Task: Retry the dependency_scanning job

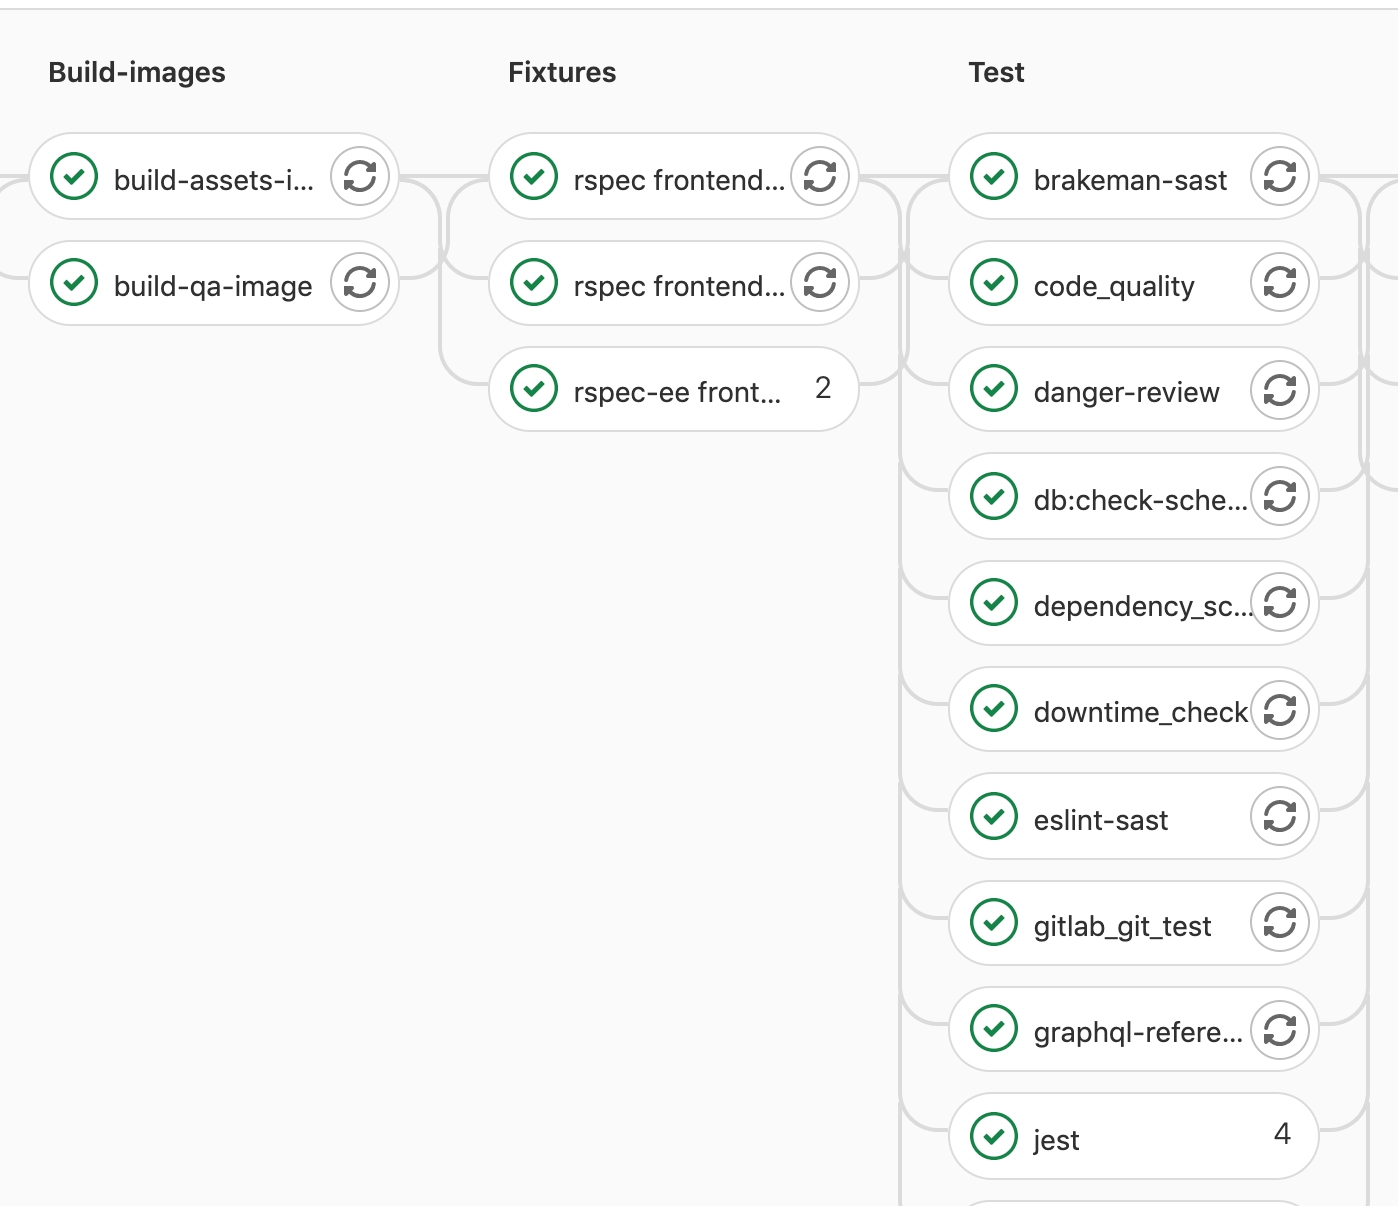Action: (x=1280, y=603)
